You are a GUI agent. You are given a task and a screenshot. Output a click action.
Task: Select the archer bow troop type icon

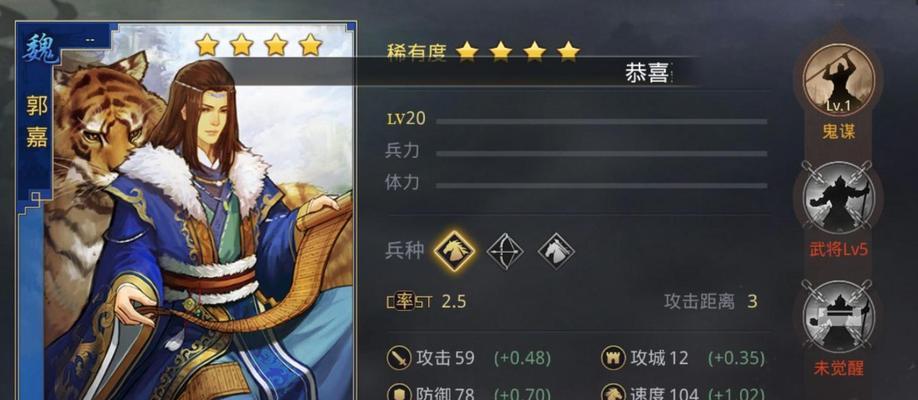click(x=505, y=252)
